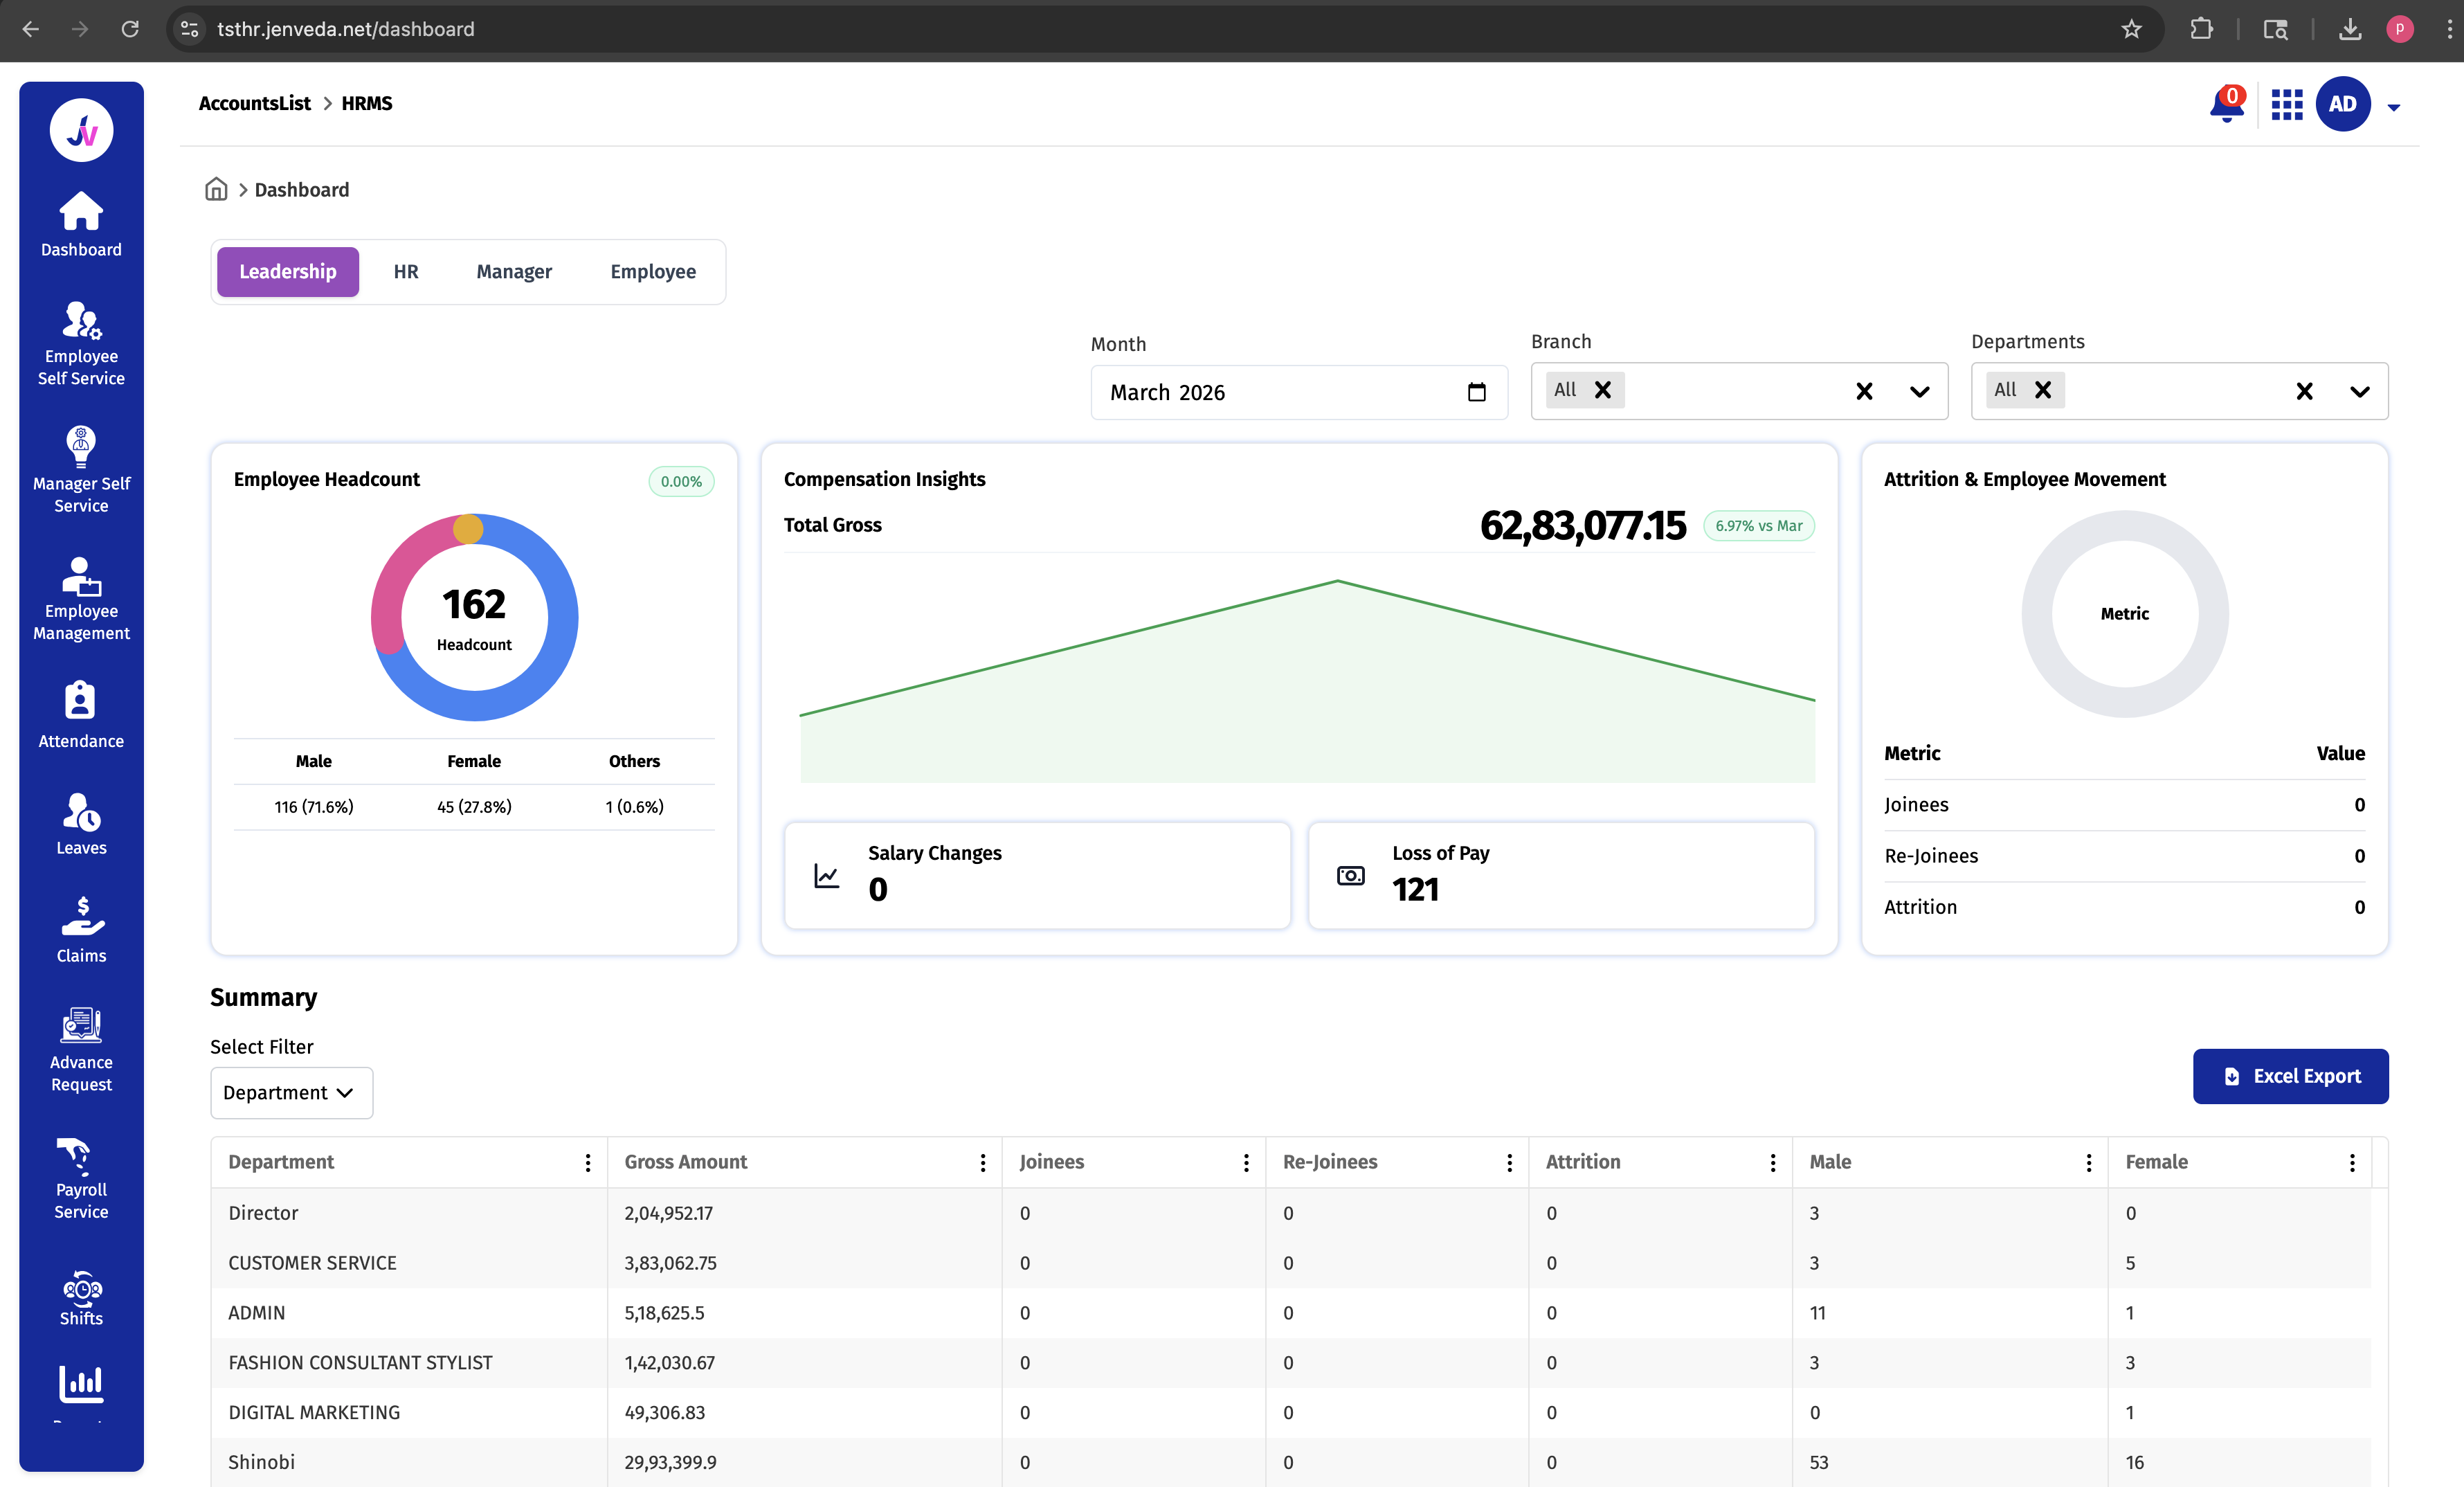Click the home breadcrumb icon

(x=216, y=189)
